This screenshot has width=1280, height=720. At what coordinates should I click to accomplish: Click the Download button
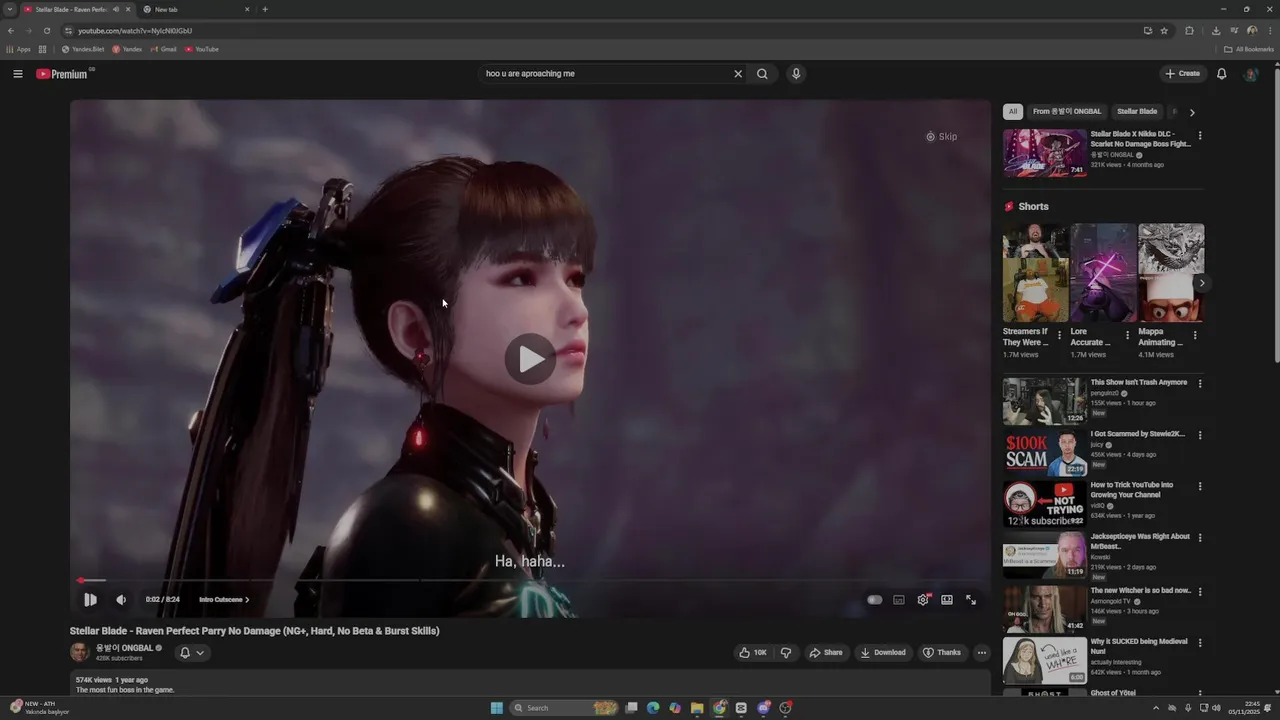pos(883,652)
